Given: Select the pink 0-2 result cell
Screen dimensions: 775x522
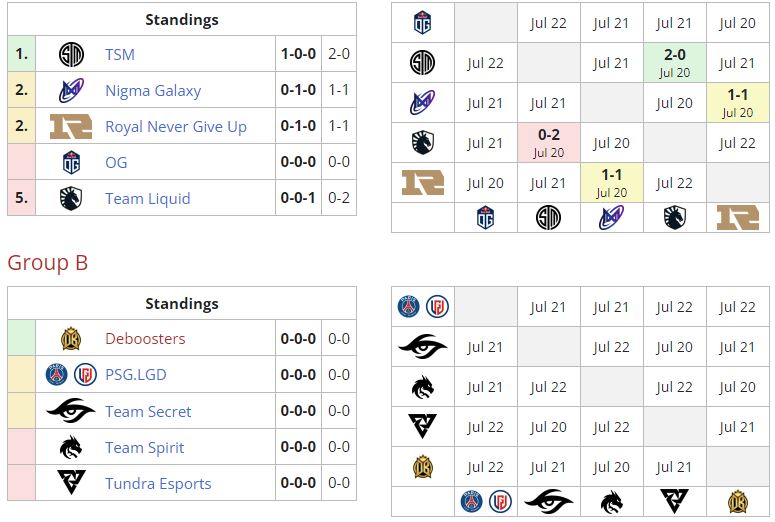Looking at the screenshot, I should coord(548,143).
